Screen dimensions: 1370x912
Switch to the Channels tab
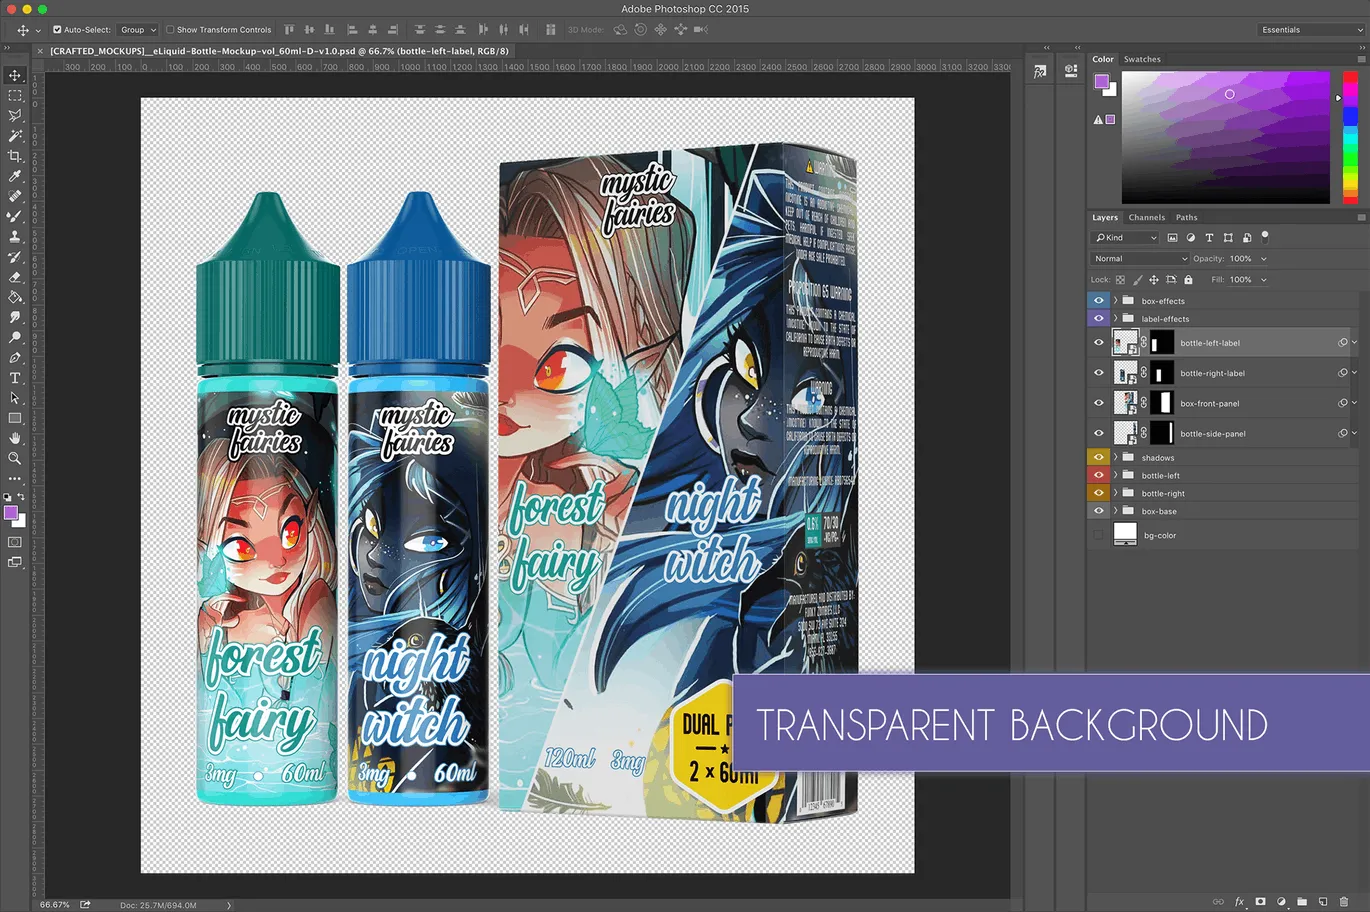coord(1147,217)
